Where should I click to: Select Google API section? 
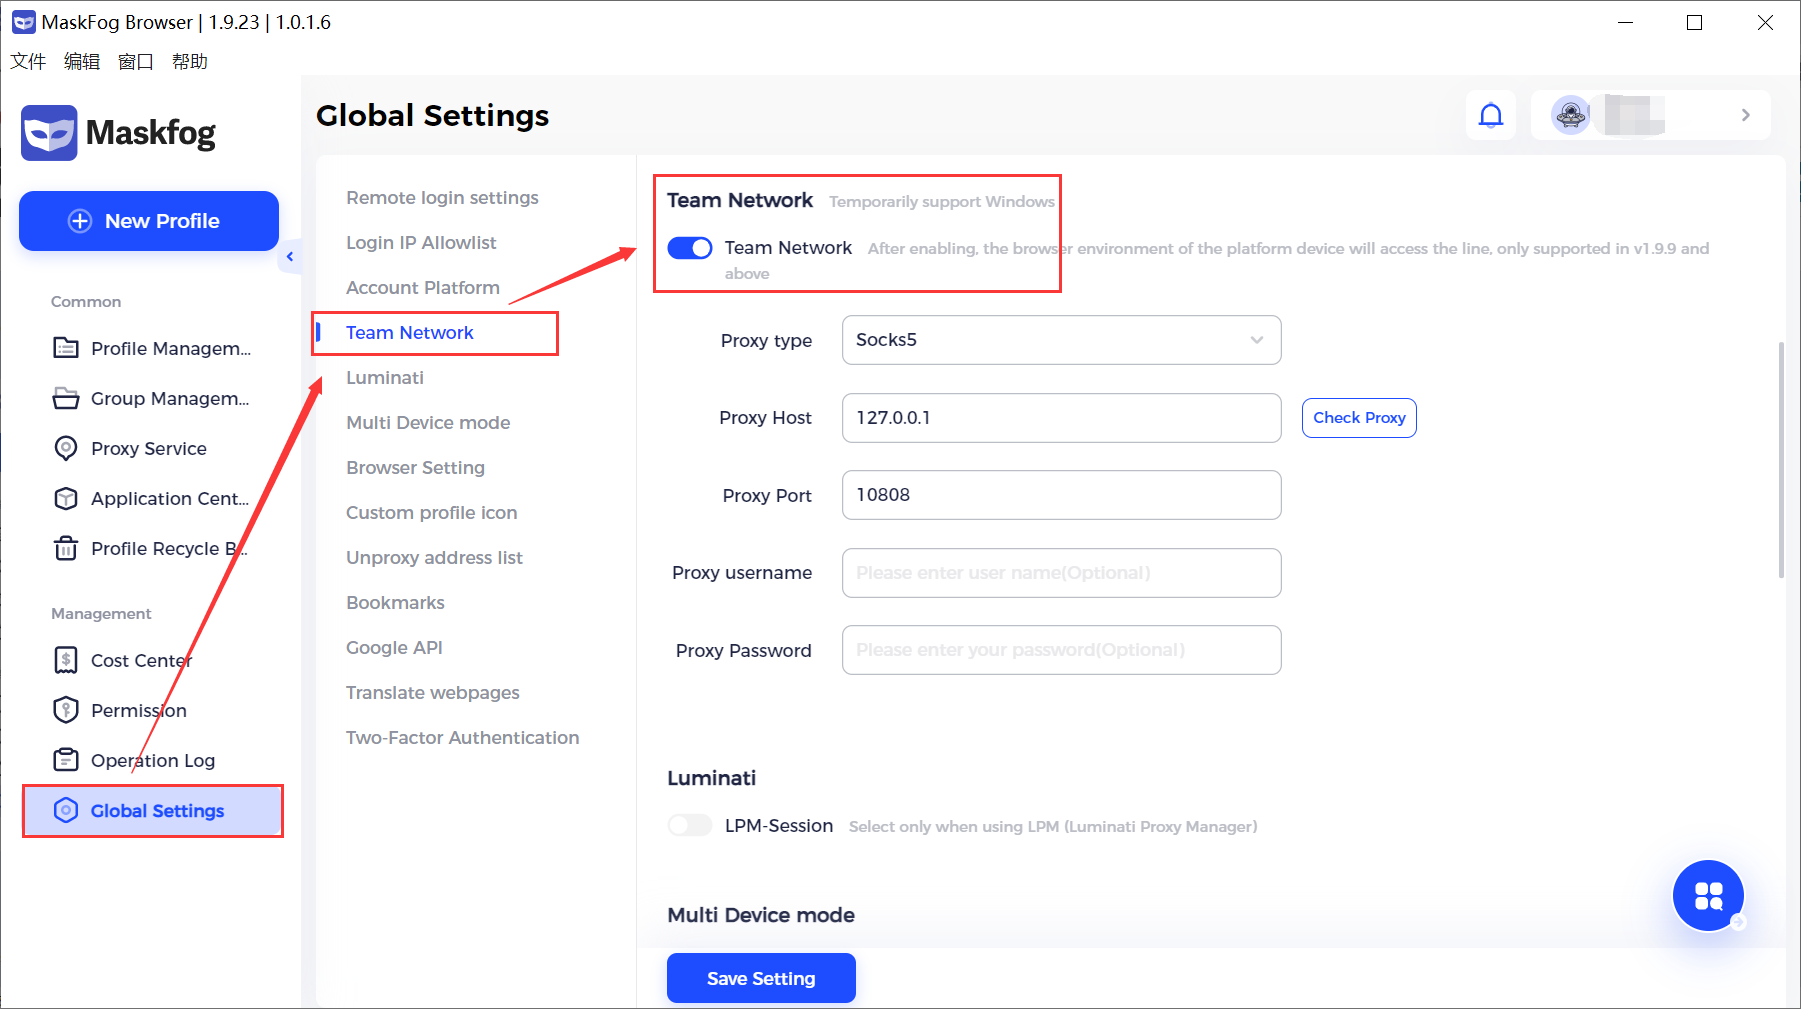(x=394, y=648)
